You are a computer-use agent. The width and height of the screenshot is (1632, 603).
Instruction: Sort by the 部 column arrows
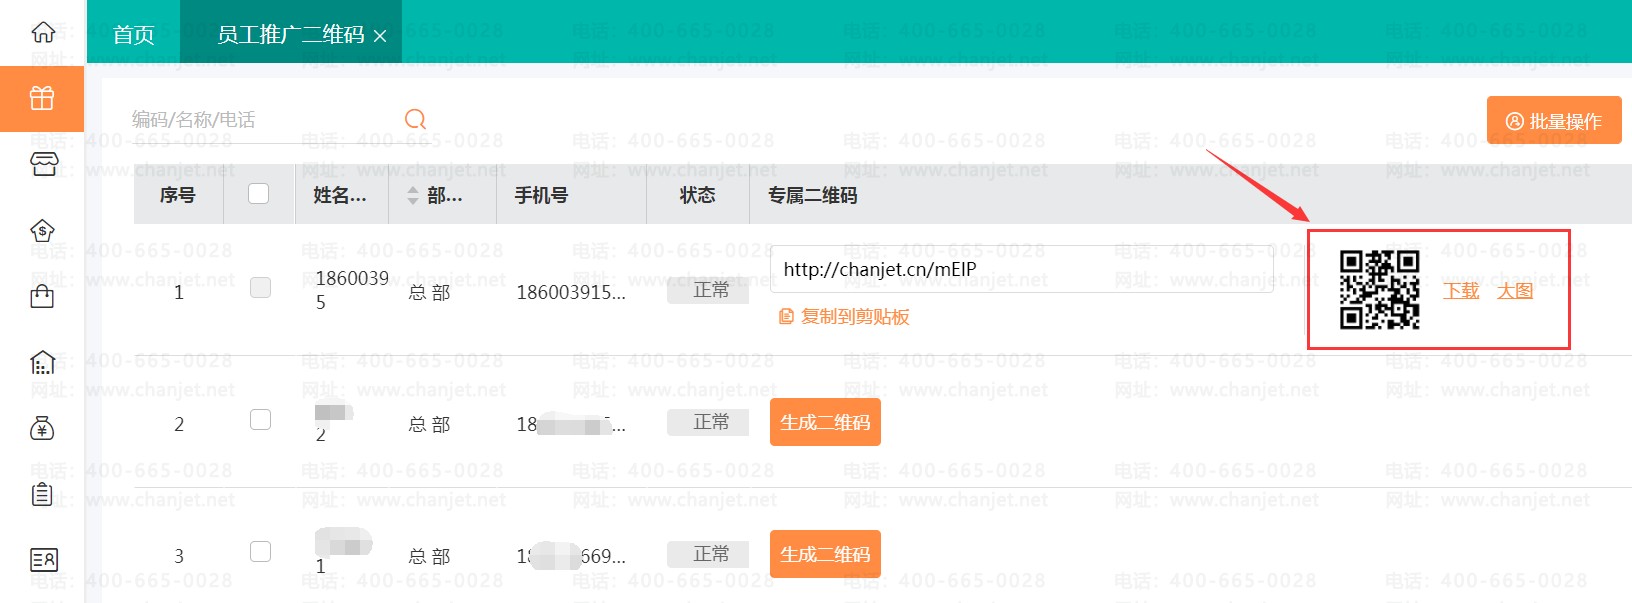point(412,196)
